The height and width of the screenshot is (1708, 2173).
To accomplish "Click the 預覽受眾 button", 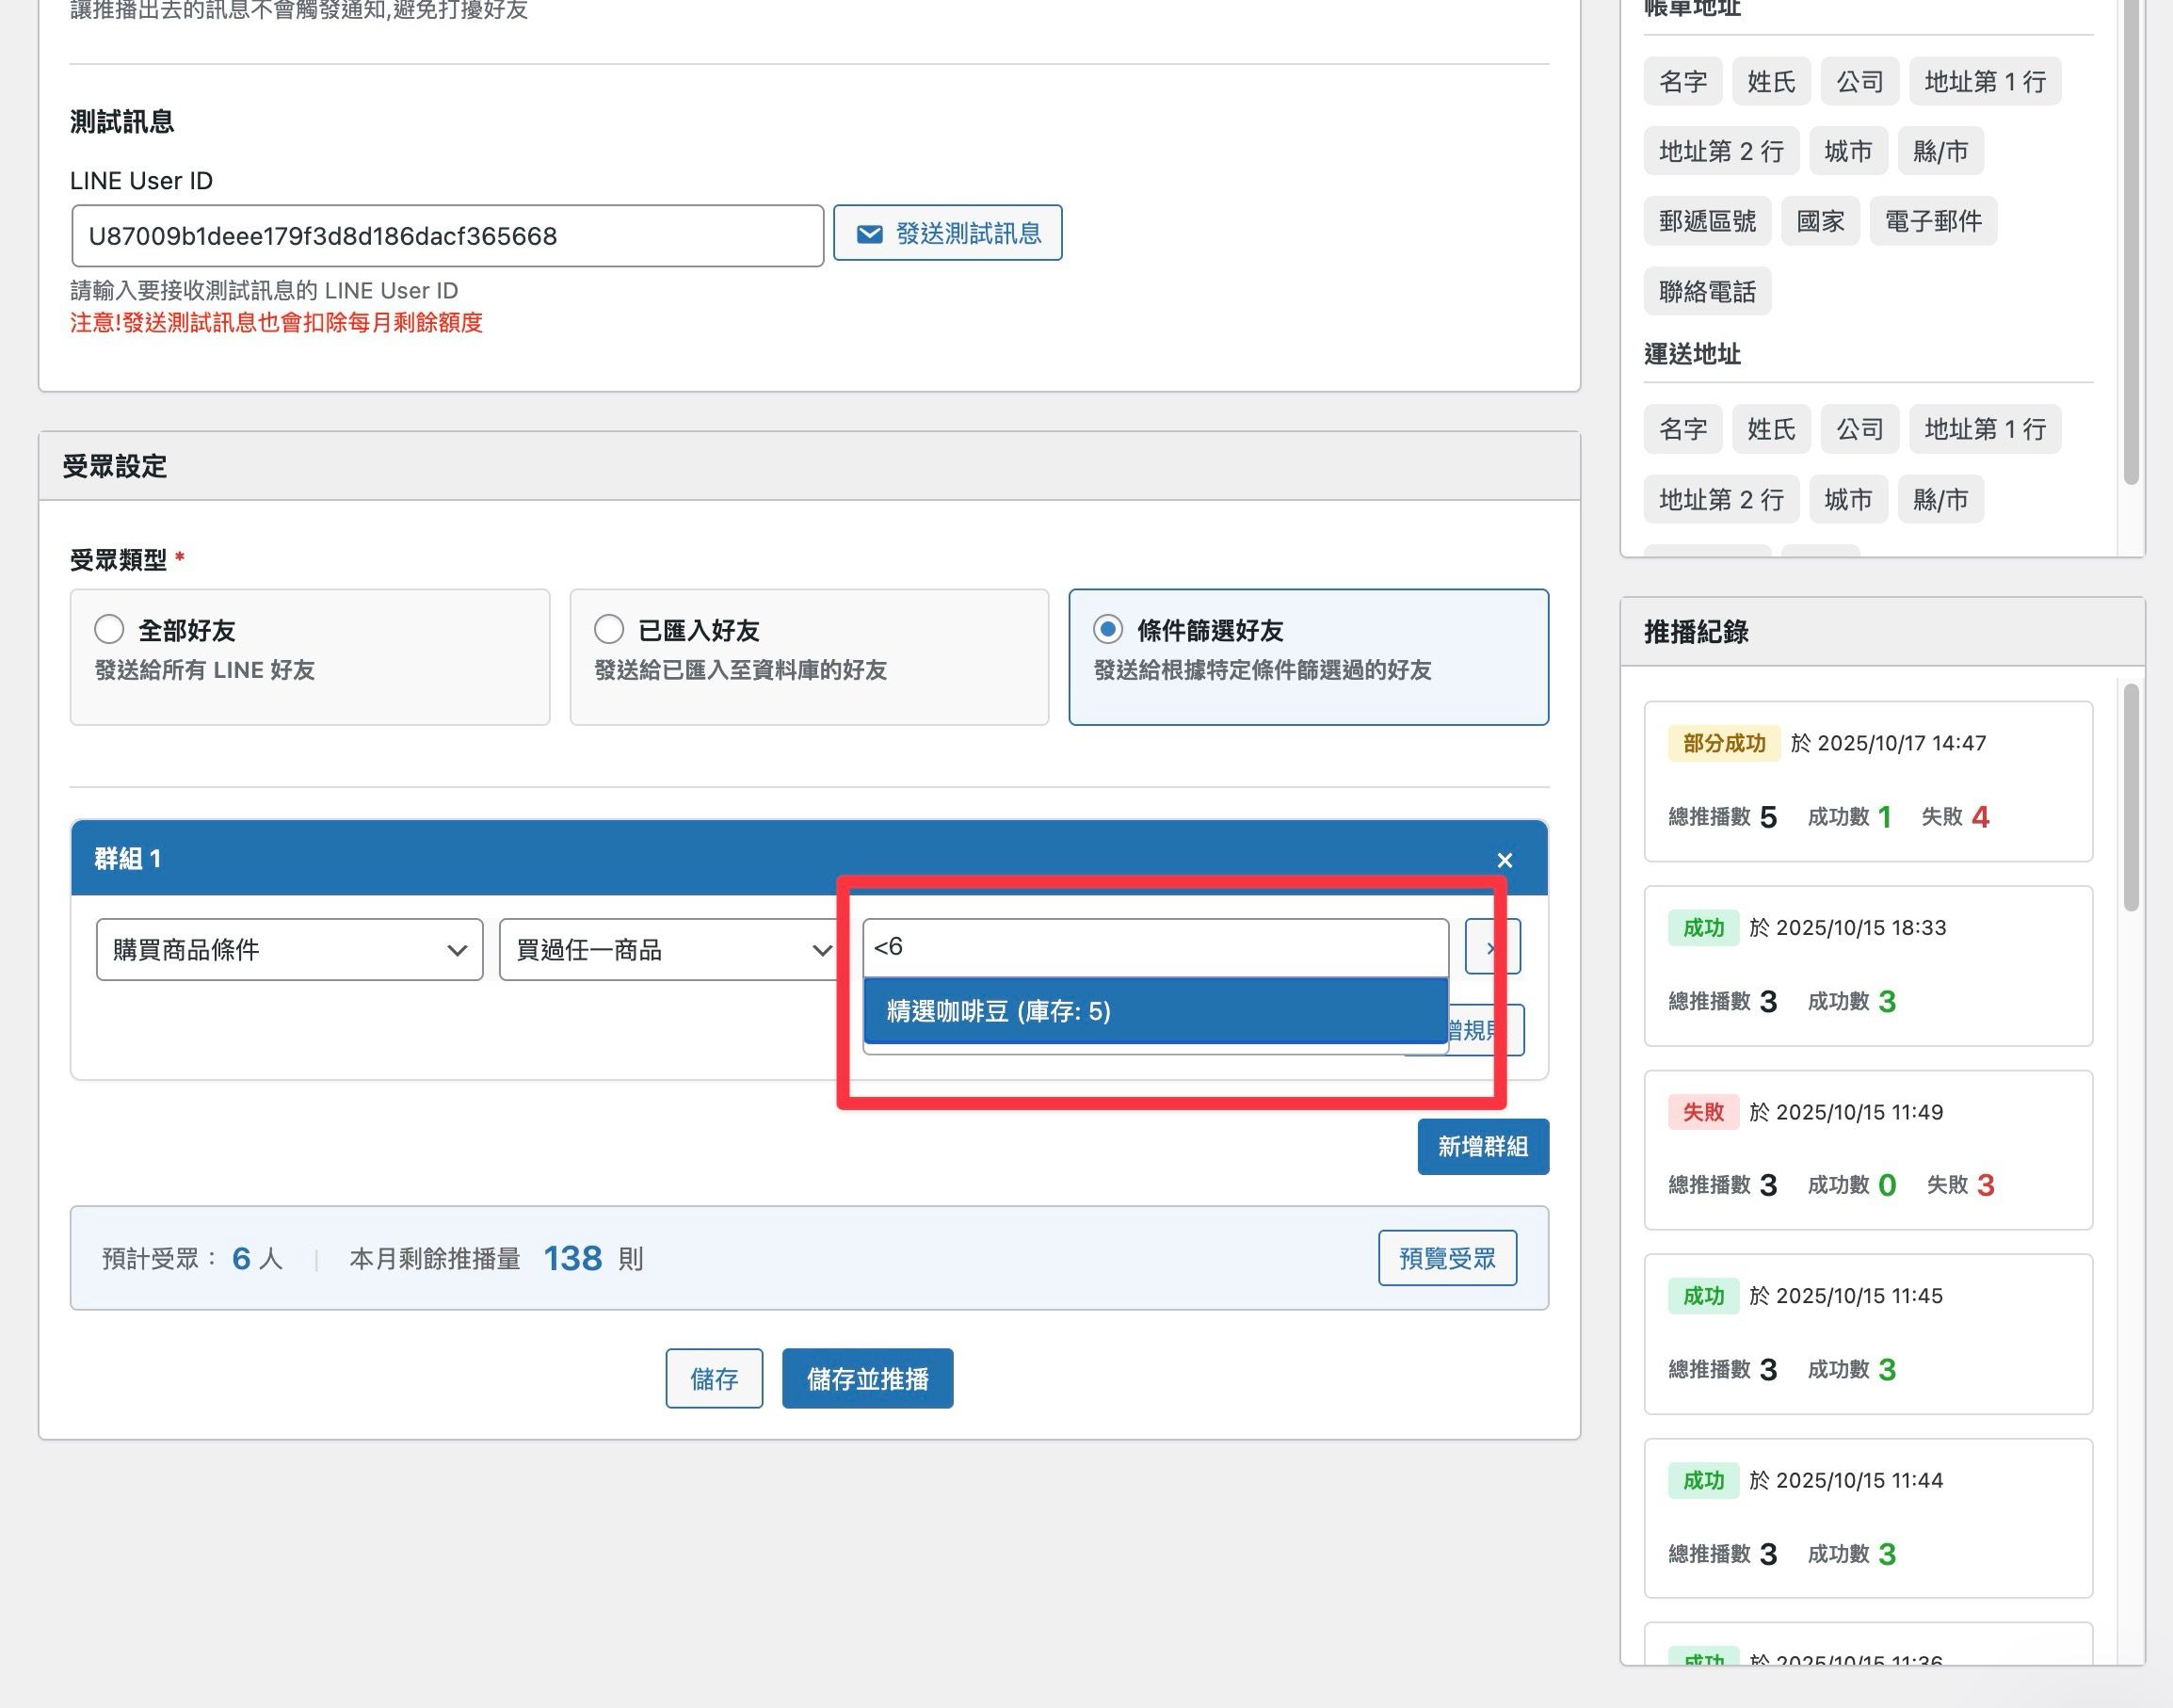I will pyautogui.click(x=1447, y=1258).
